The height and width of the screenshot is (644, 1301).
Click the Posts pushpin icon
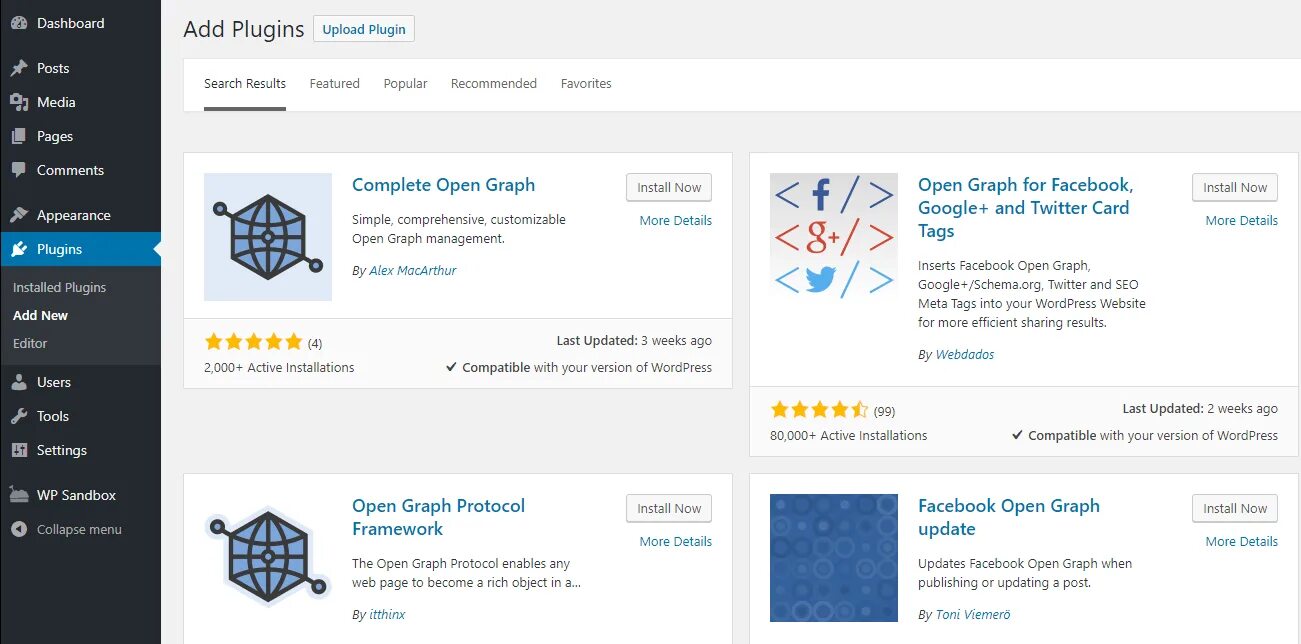tap(19, 68)
